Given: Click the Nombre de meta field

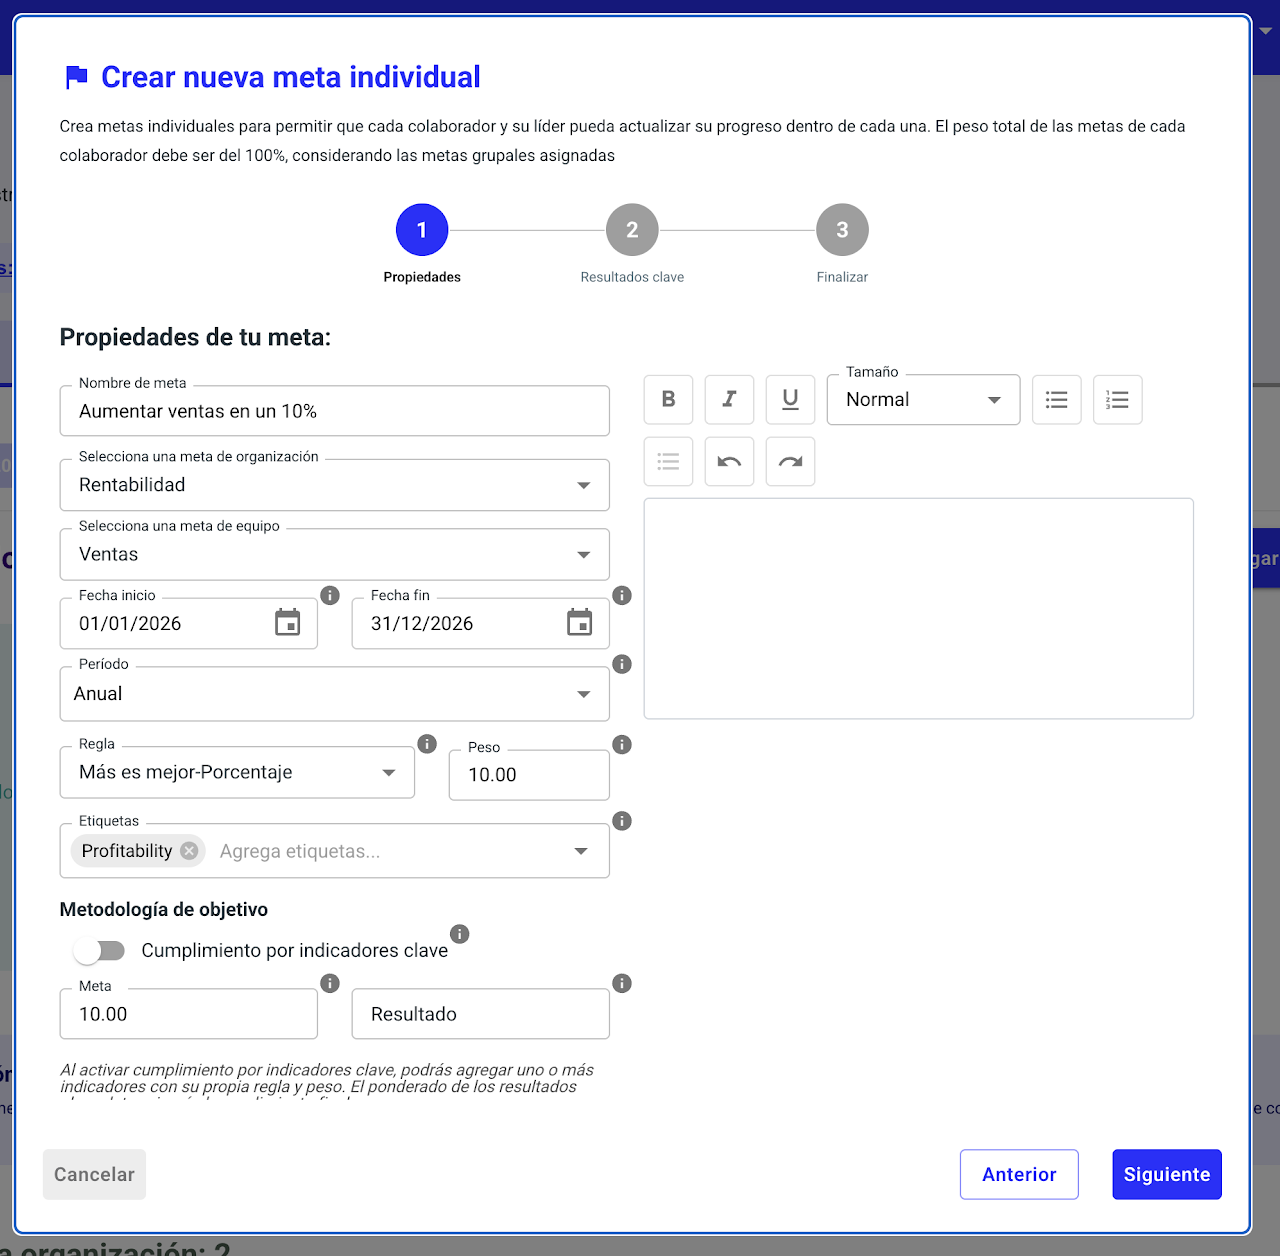Looking at the screenshot, I should pos(334,412).
